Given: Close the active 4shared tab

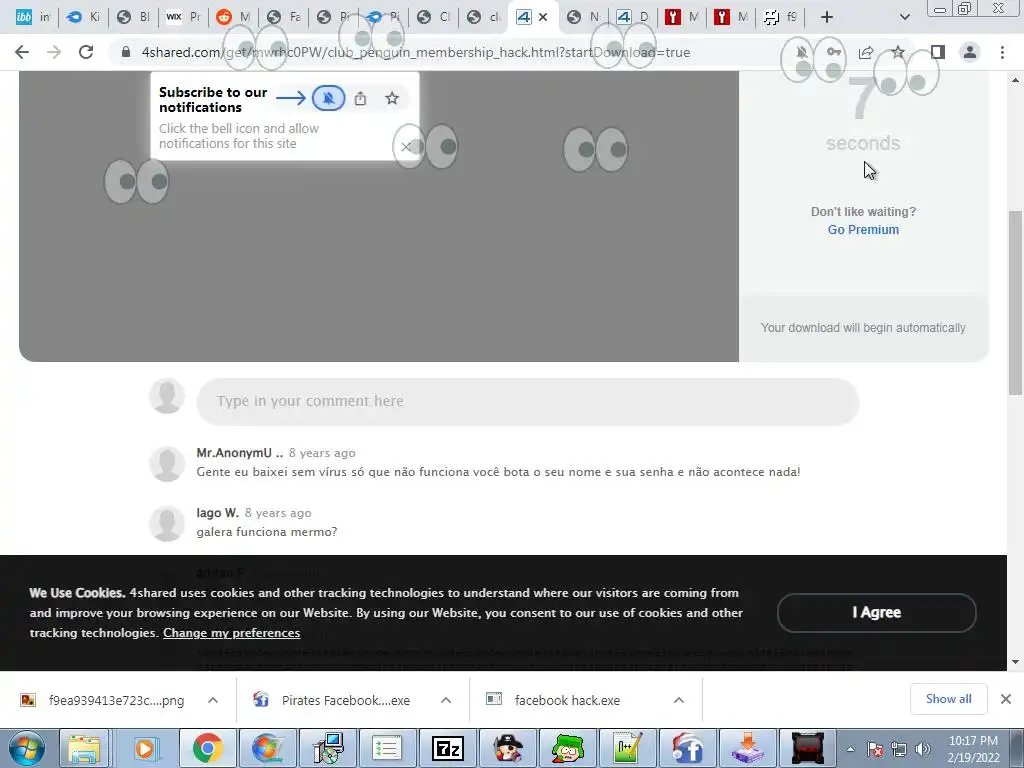Looking at the screenshot, I should pos(543,17).
